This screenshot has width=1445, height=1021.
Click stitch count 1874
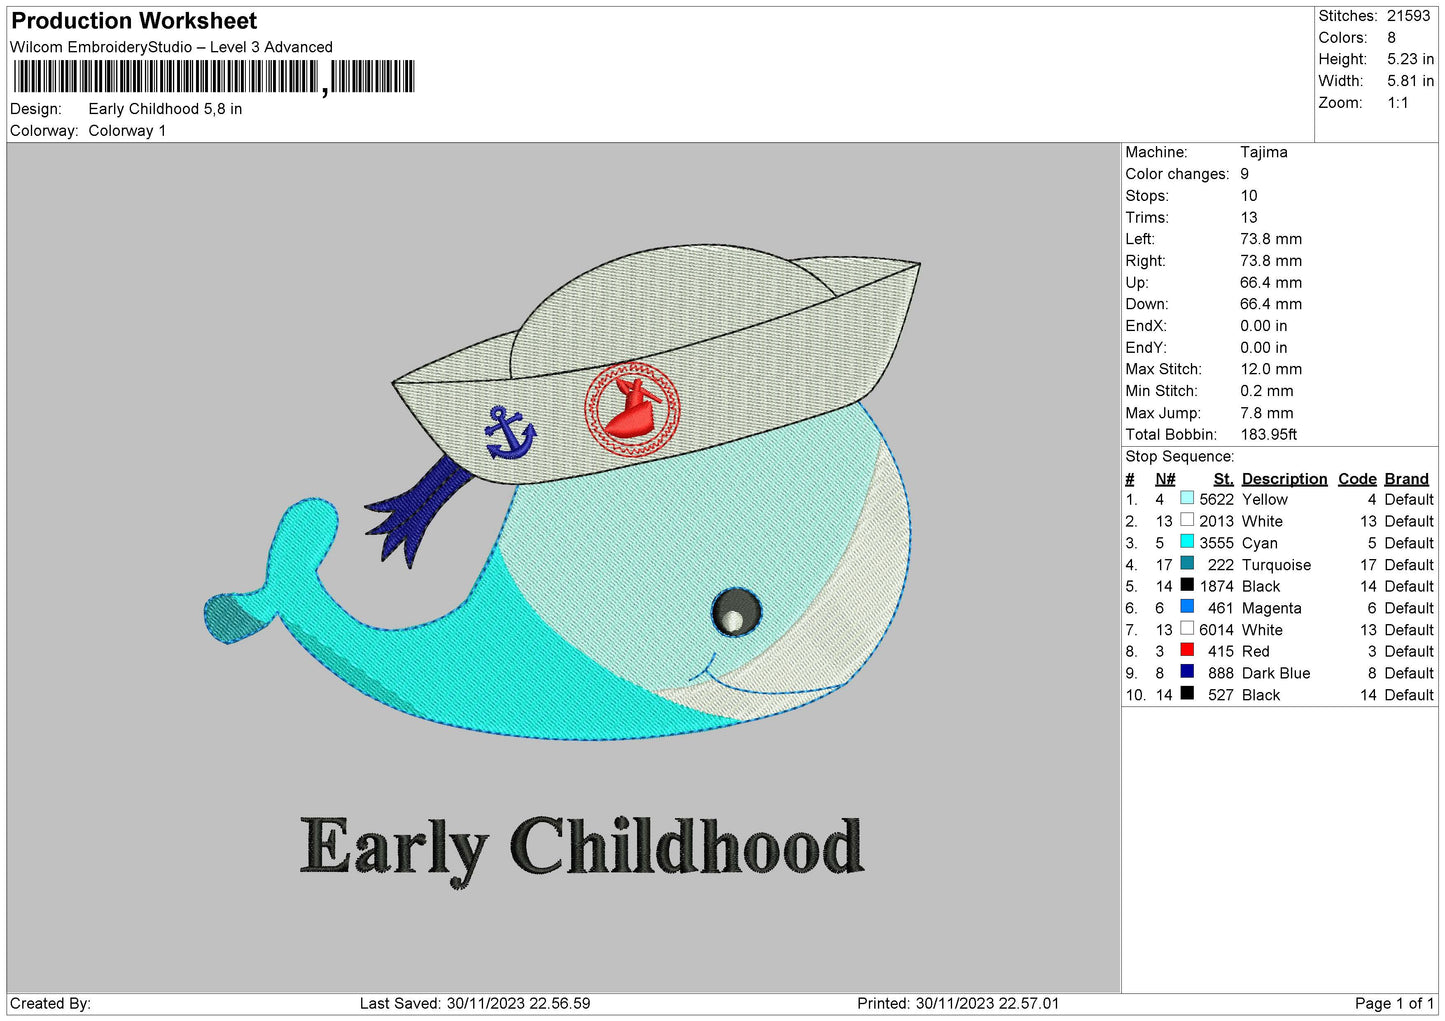pos(1216,586)
